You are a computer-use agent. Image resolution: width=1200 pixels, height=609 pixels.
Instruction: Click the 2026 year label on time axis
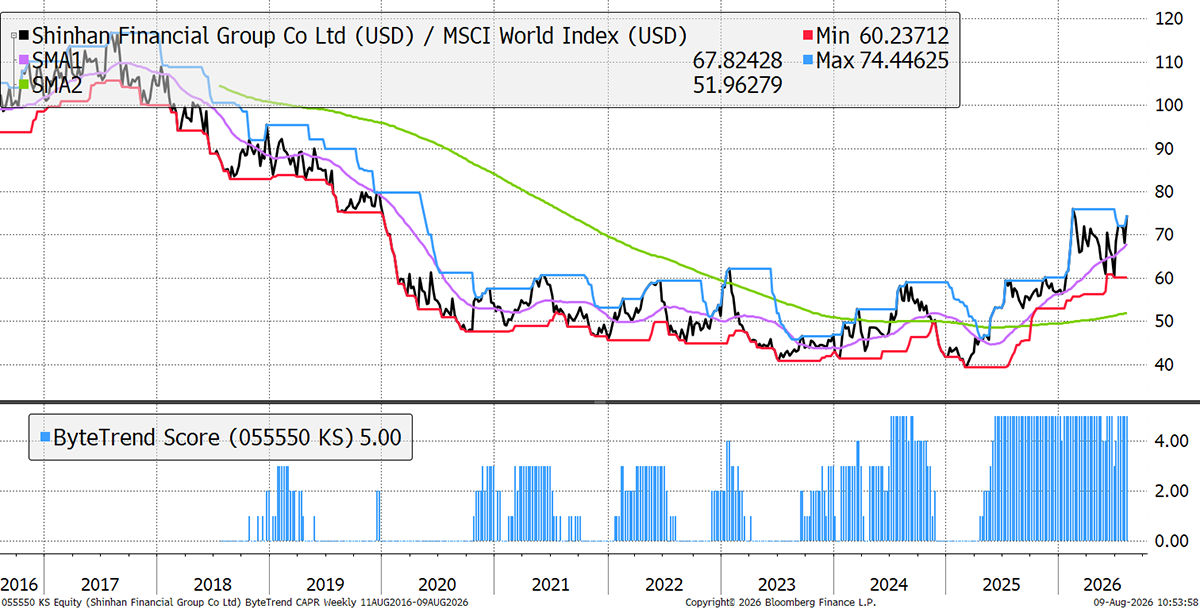(x=1100, y=583)
